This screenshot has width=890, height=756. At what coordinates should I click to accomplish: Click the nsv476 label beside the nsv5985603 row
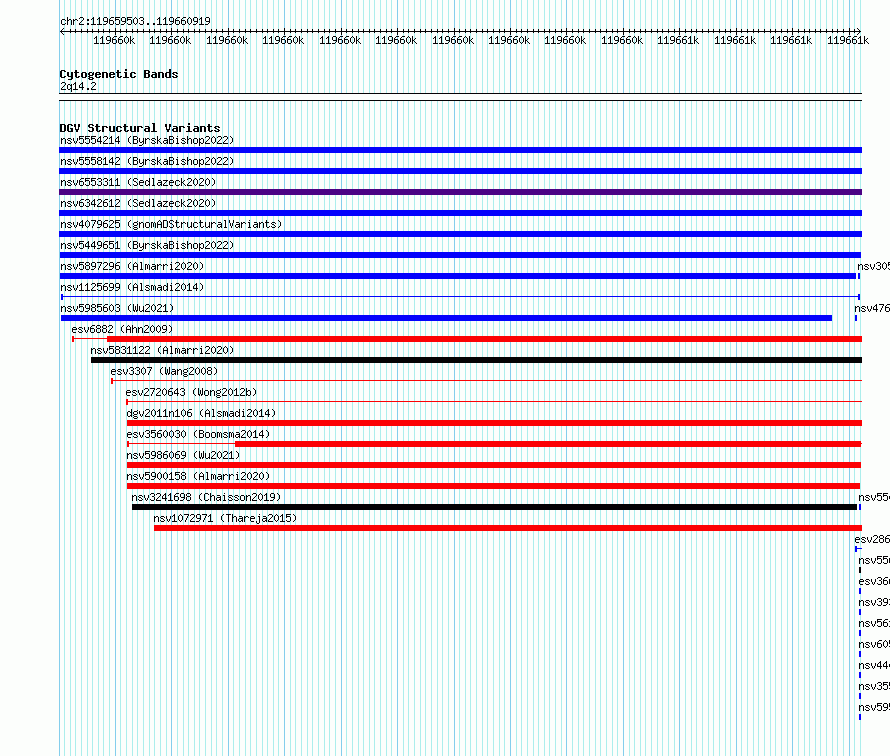[x=872, y=308]
